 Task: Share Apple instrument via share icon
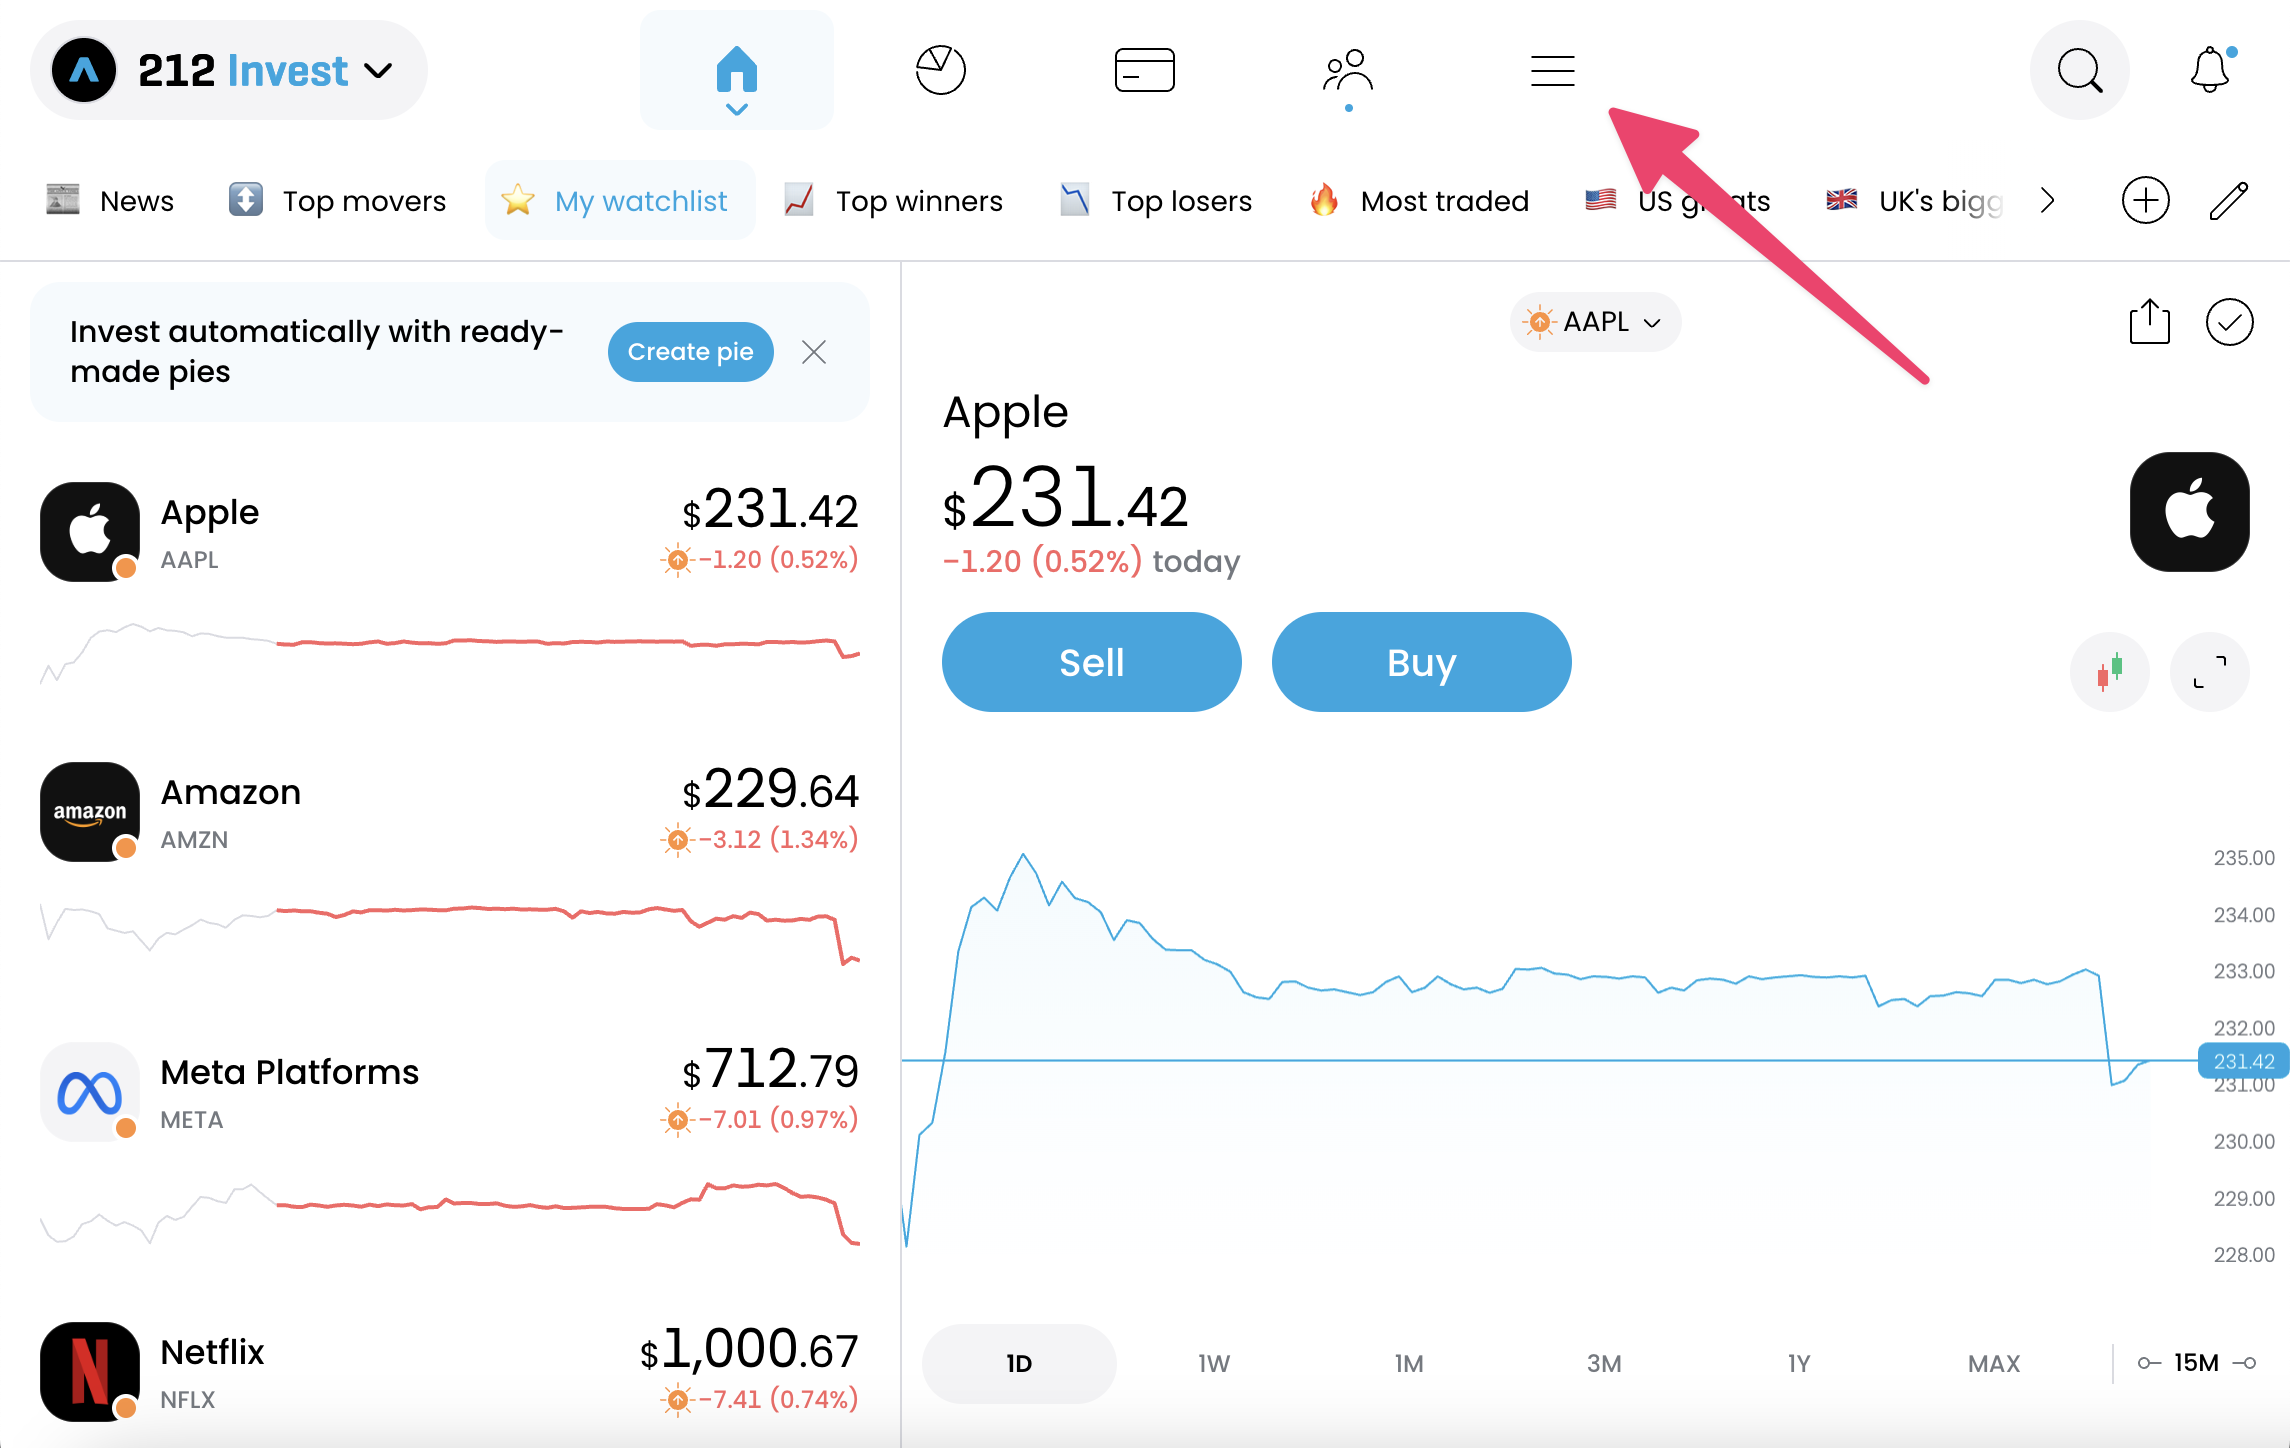2149,323
